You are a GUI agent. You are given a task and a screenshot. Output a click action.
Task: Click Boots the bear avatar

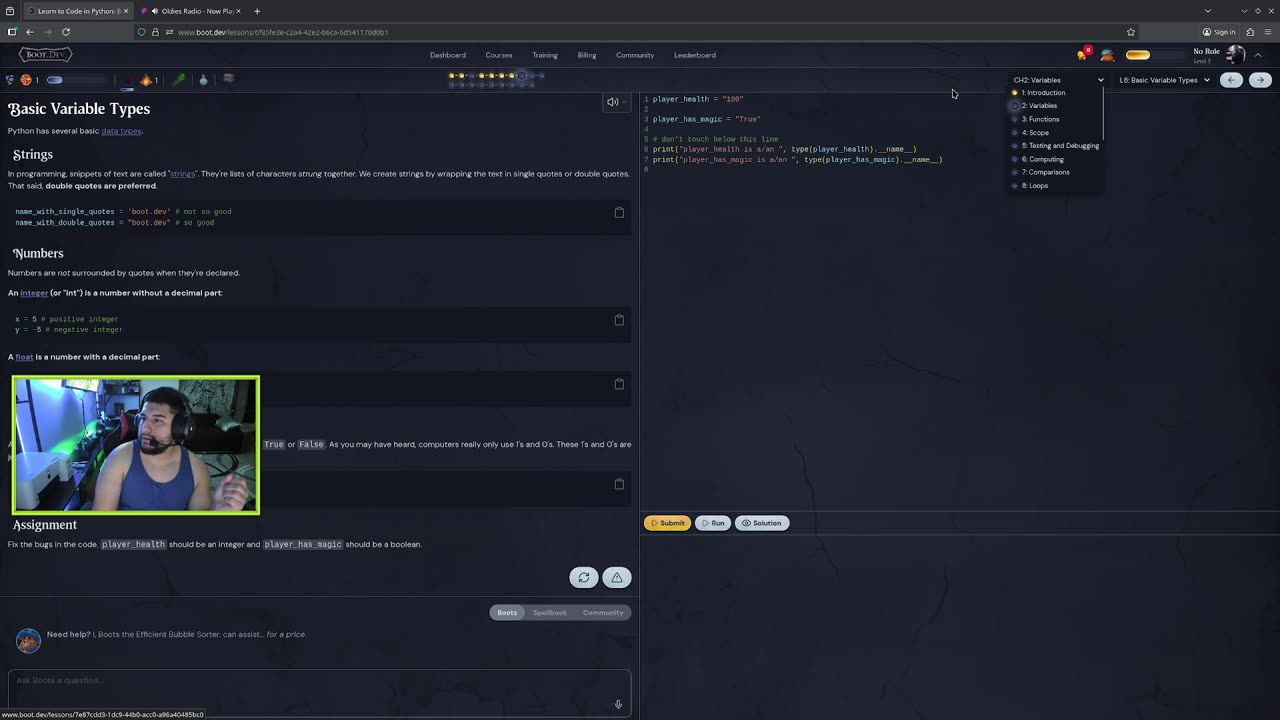click(x=28, y=640)
